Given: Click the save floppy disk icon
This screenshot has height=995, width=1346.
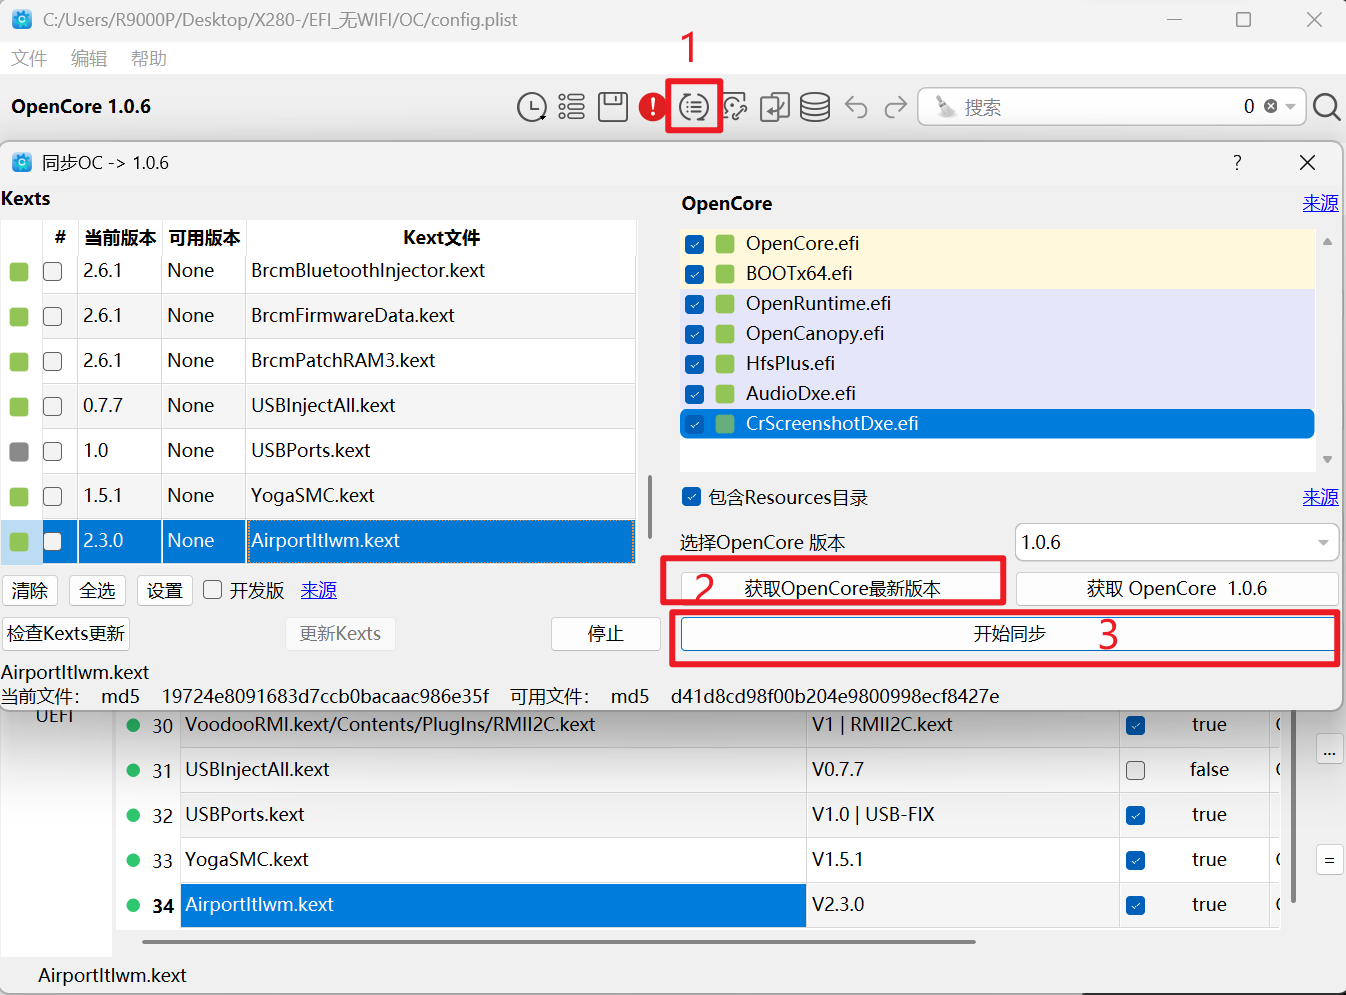Looking at the screenshot, I should (x=612, y=107).
